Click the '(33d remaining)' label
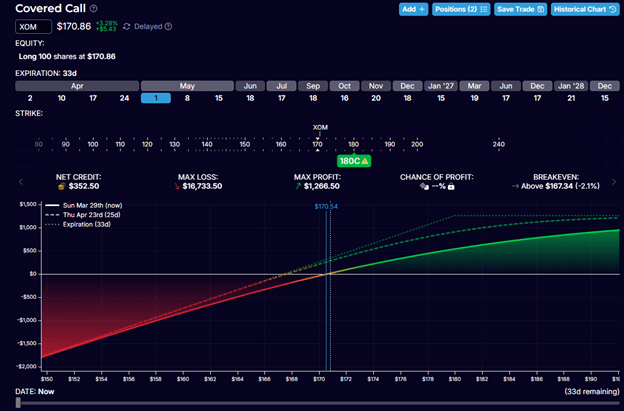Viewport: 624px width, 411px height. coord(592,392)
